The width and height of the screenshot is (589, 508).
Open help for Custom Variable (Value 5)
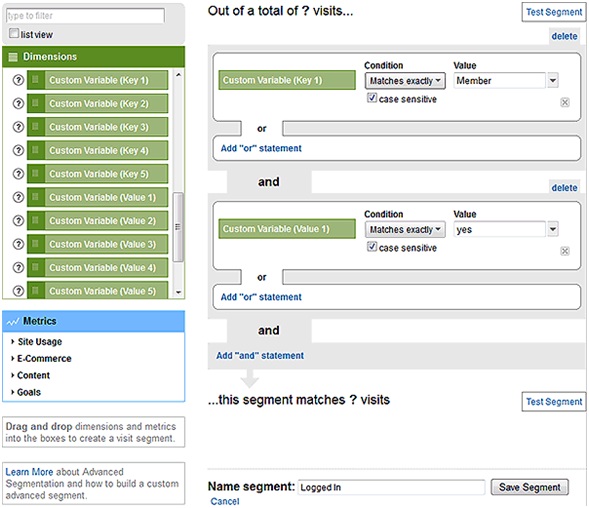coord(18,291)
